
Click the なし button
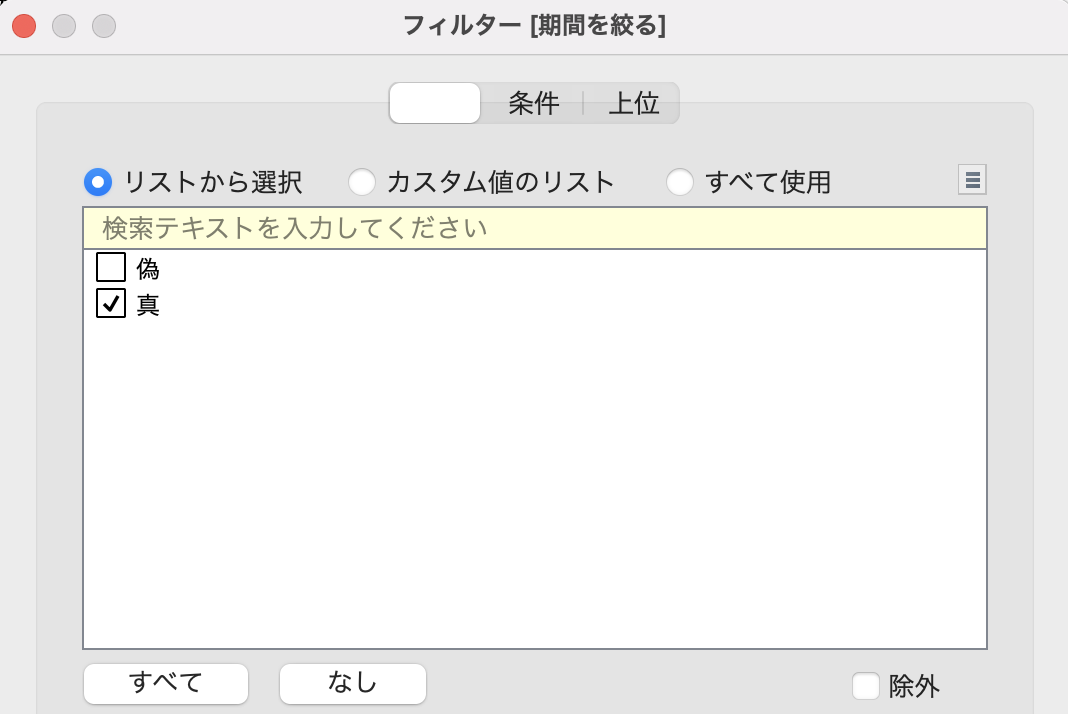352,683
